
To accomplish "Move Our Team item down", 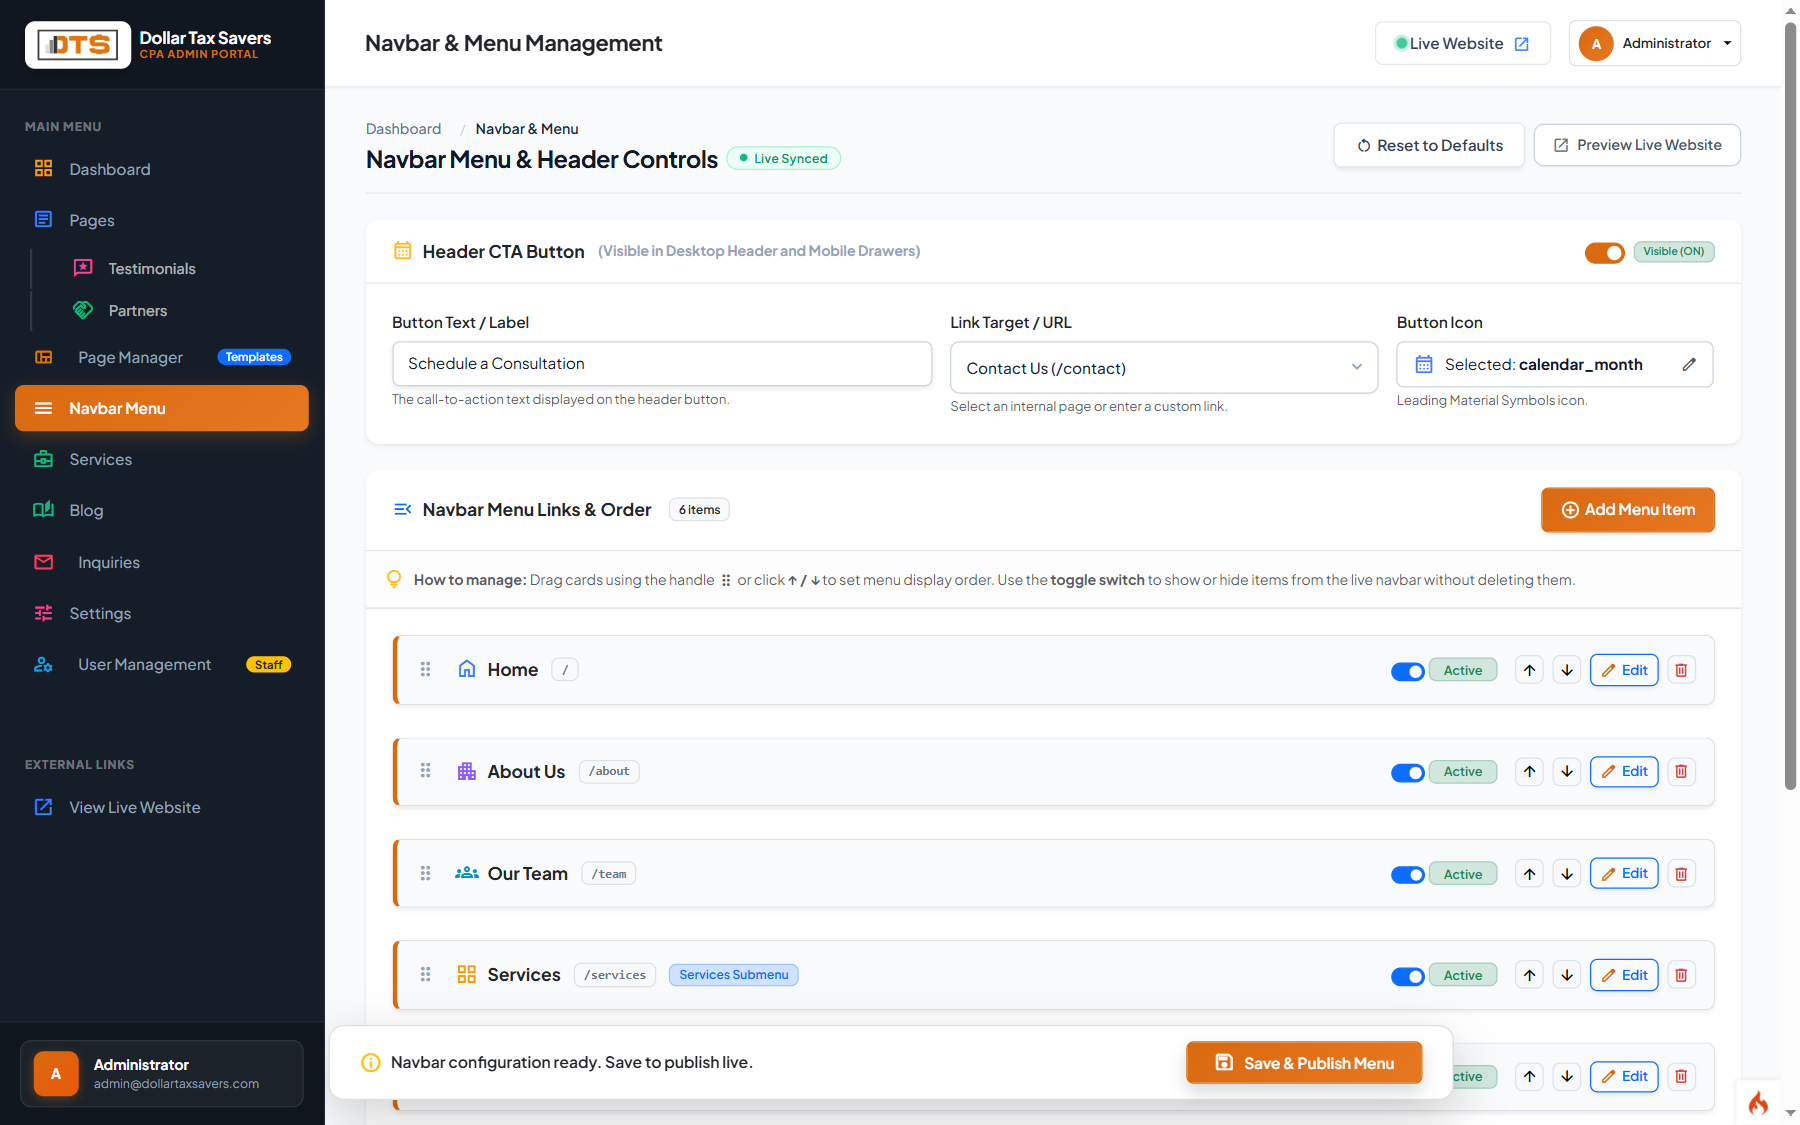I will click(1567, 874).
